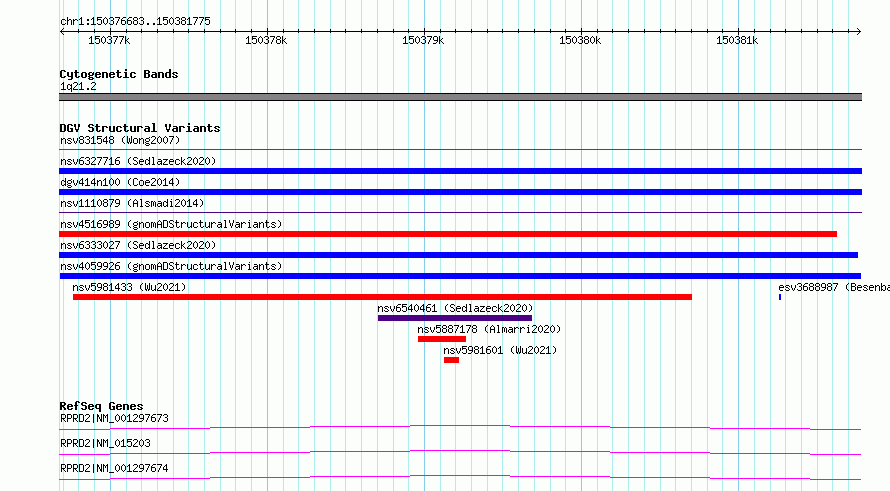The width and height of the screenshot is (890, 491).
Task: Click nsv6540461 (Sedlazeck2020) variant label
Action: tap(455, 308)
